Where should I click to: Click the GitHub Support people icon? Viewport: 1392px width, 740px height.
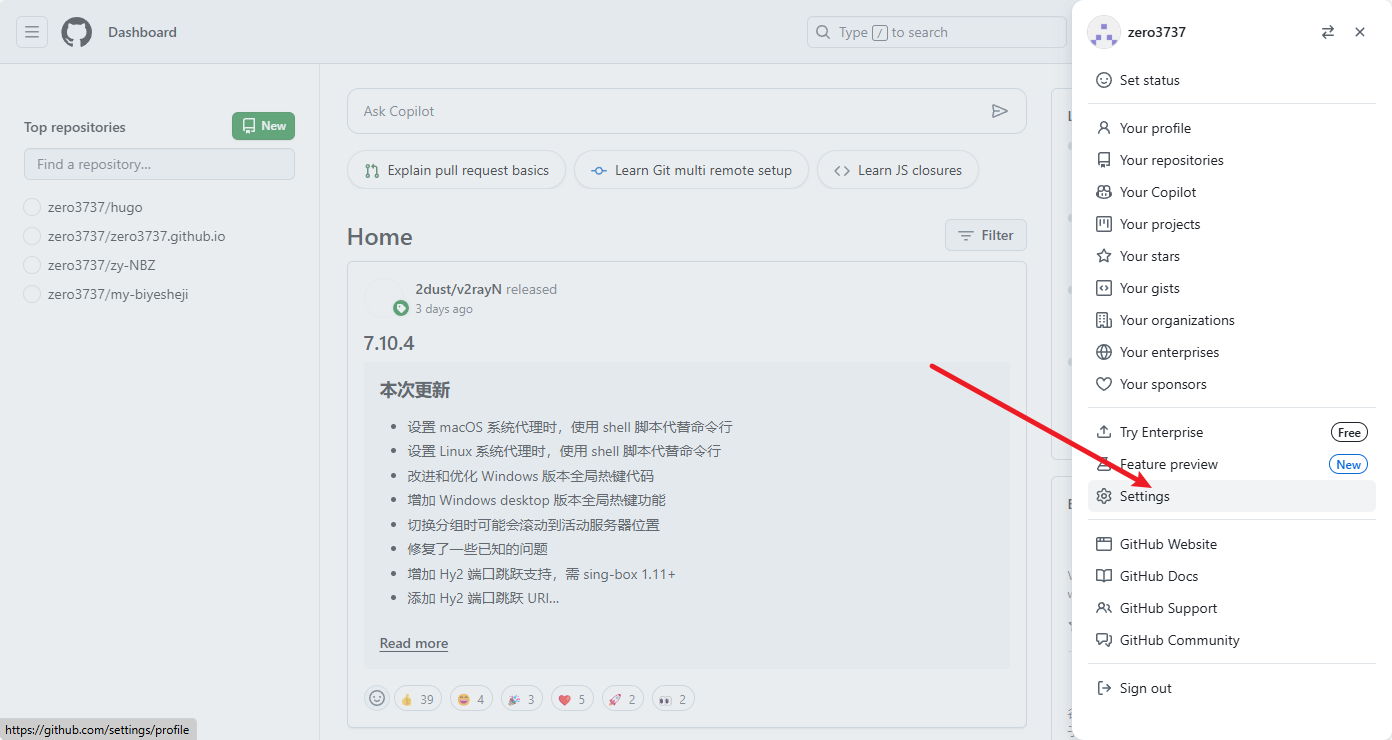(1104, 608)
